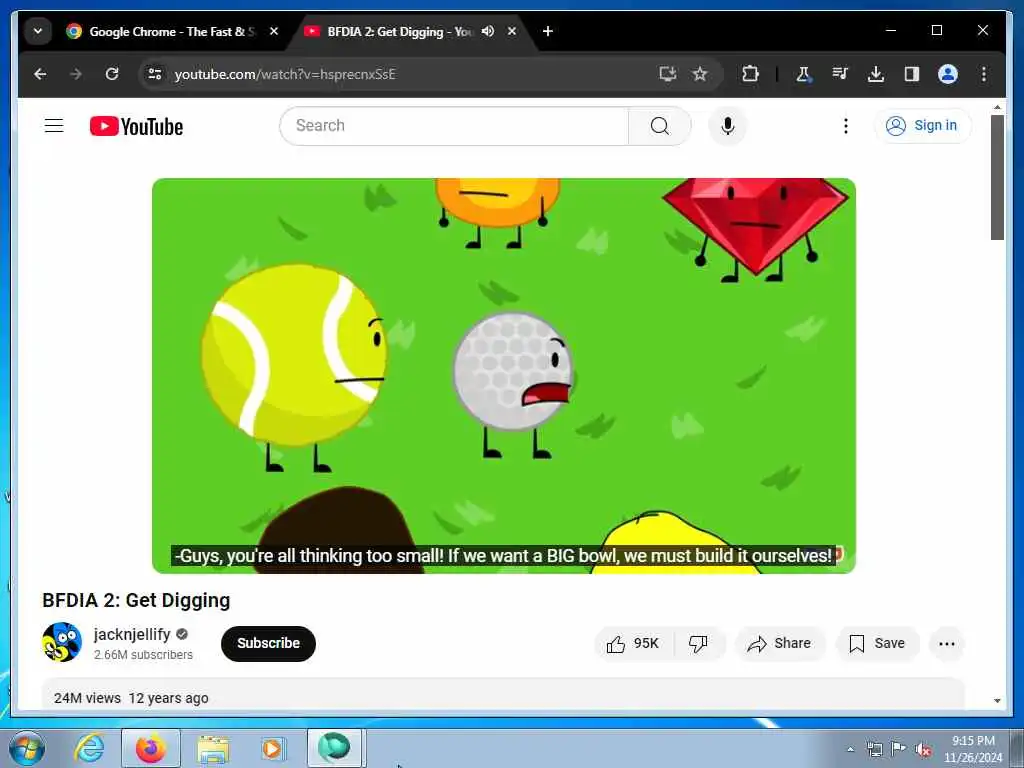Click the magnifier search button
Image resolution: width=1024 pixels, height=768 pixels.
point(660,125)
